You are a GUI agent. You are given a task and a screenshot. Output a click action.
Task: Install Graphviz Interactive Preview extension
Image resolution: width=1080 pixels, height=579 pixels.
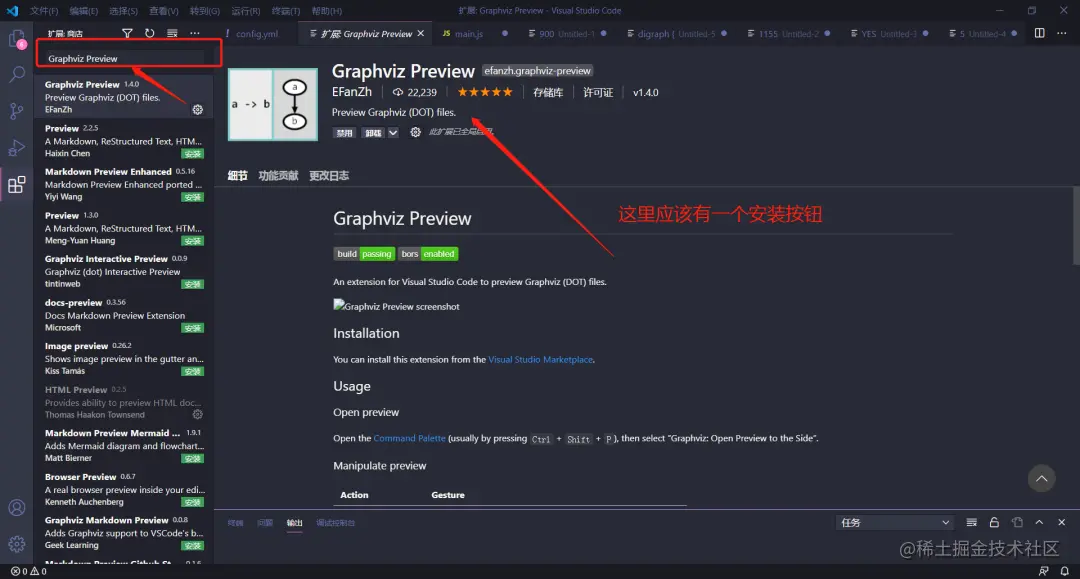(192, 284)
